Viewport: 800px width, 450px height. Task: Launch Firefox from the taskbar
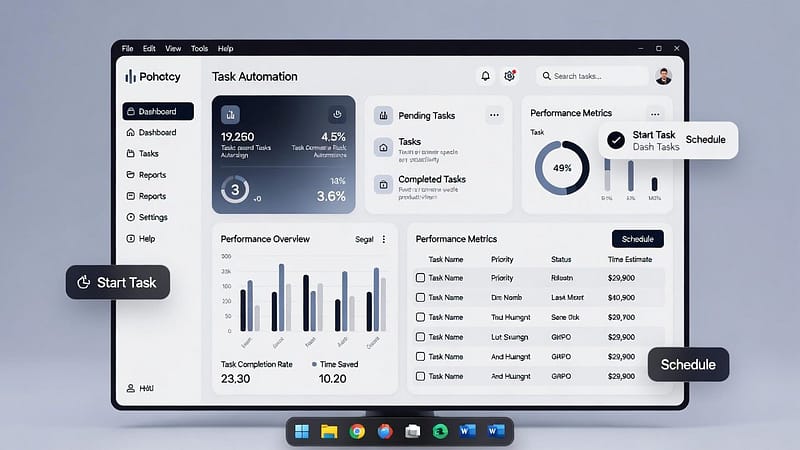[385, 432]
